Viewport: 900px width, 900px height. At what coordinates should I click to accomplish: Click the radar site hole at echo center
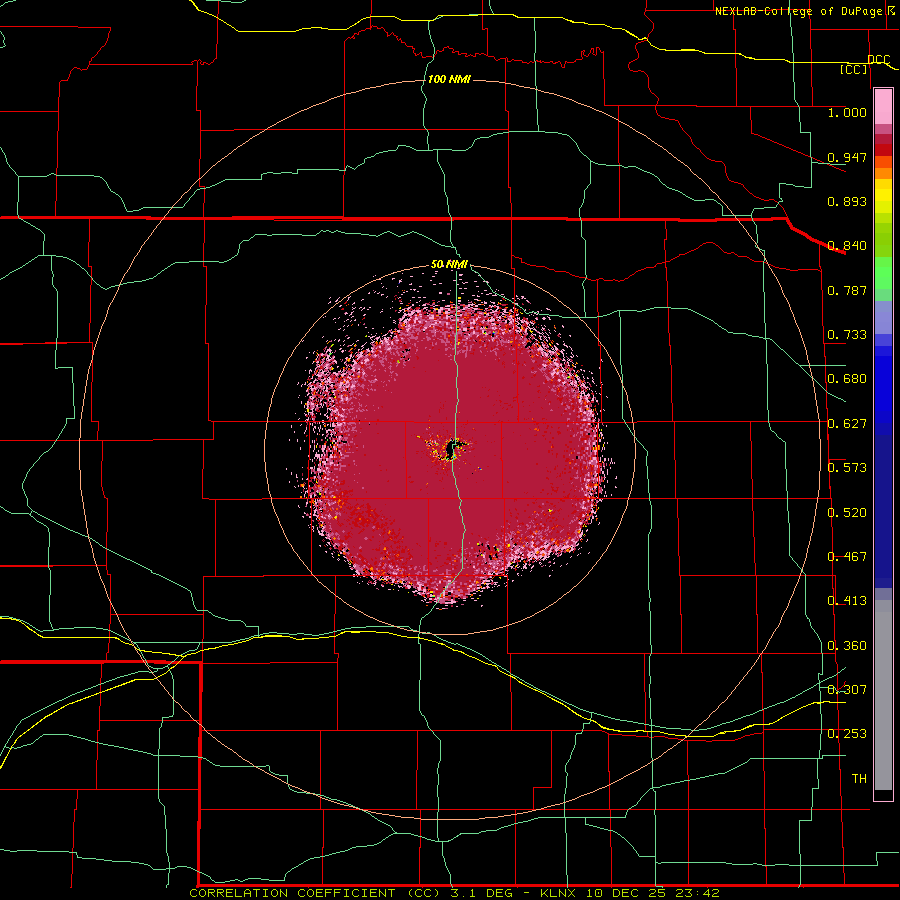tap(453, 449)
